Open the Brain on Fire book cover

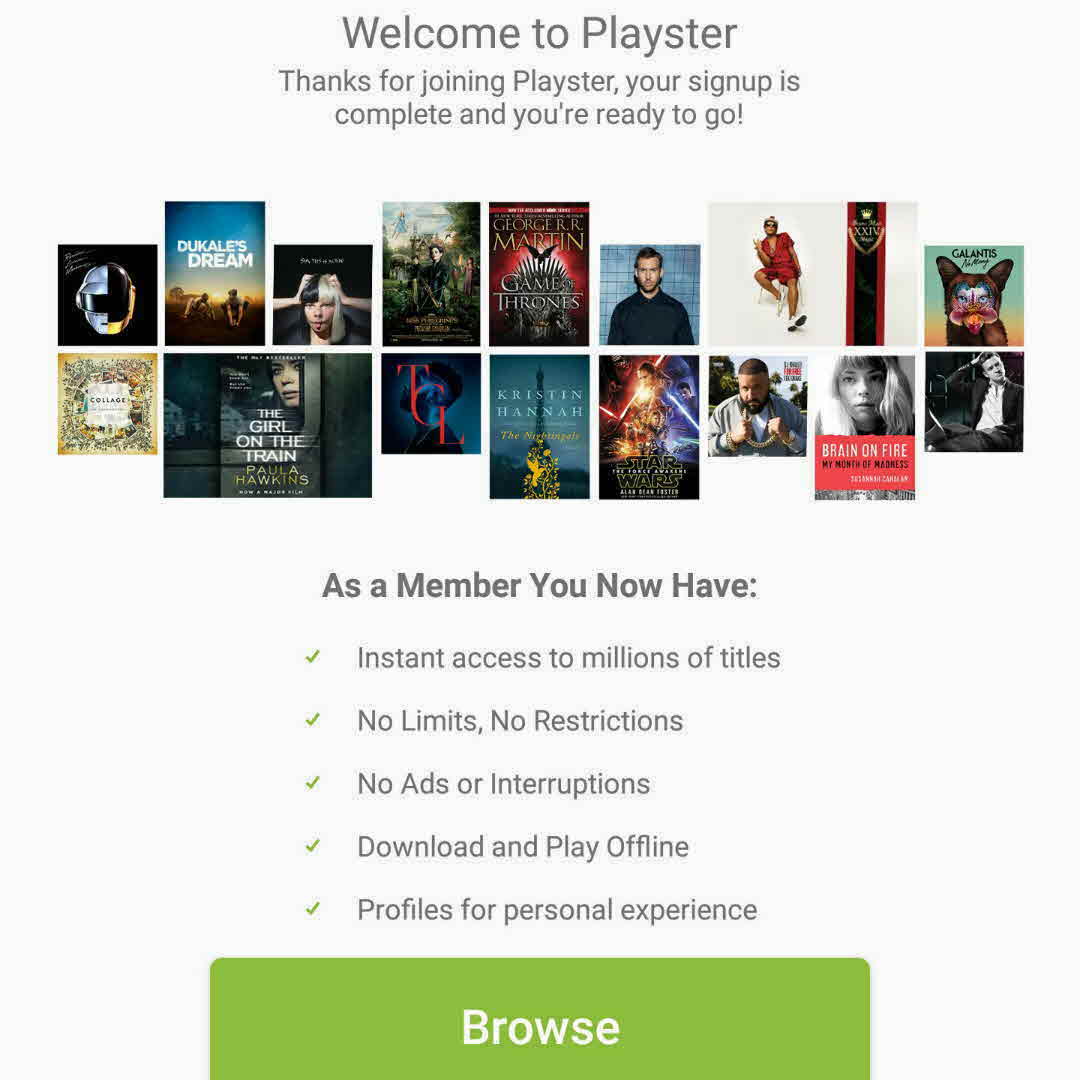coord(865,427)
